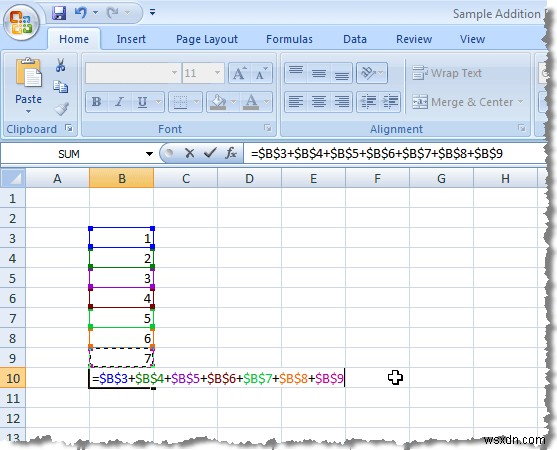Save the workbook via Quick Access icon
This screenshot has width=557, height=450.
[59, 13]
